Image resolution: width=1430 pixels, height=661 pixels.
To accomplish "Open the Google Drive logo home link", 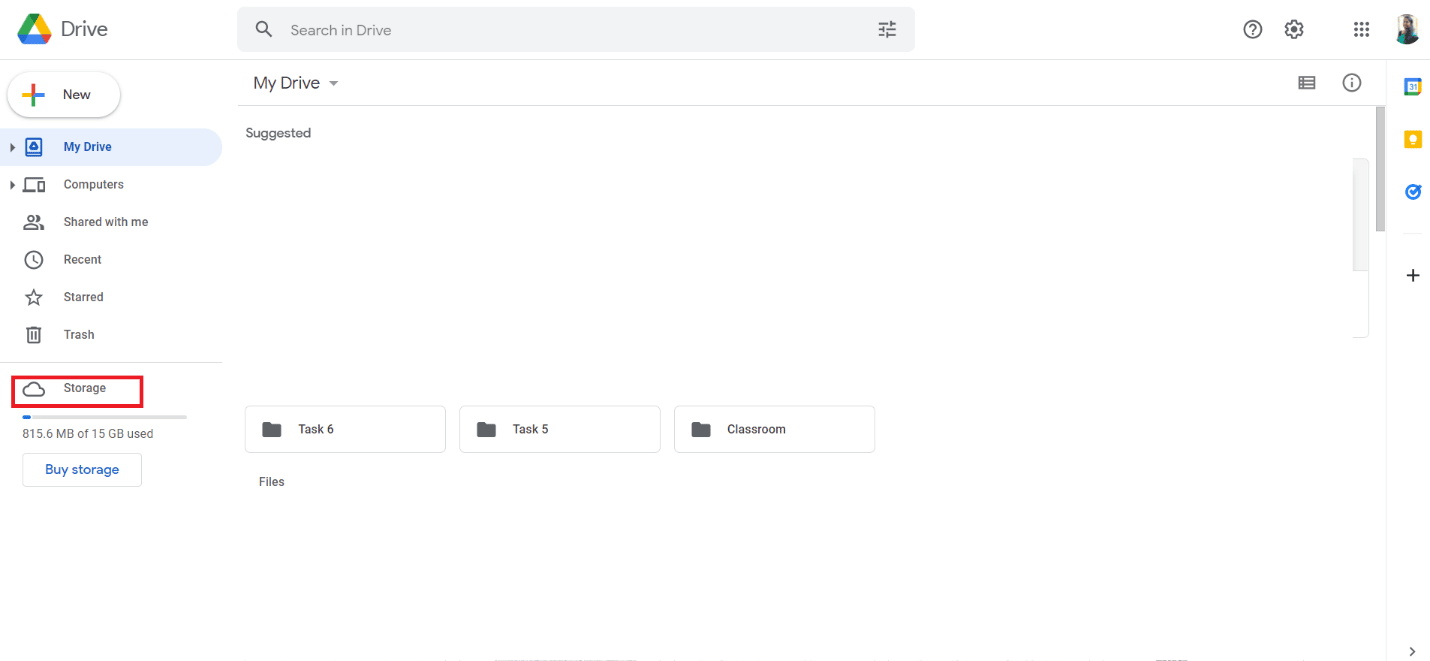I will coord(62,29).
